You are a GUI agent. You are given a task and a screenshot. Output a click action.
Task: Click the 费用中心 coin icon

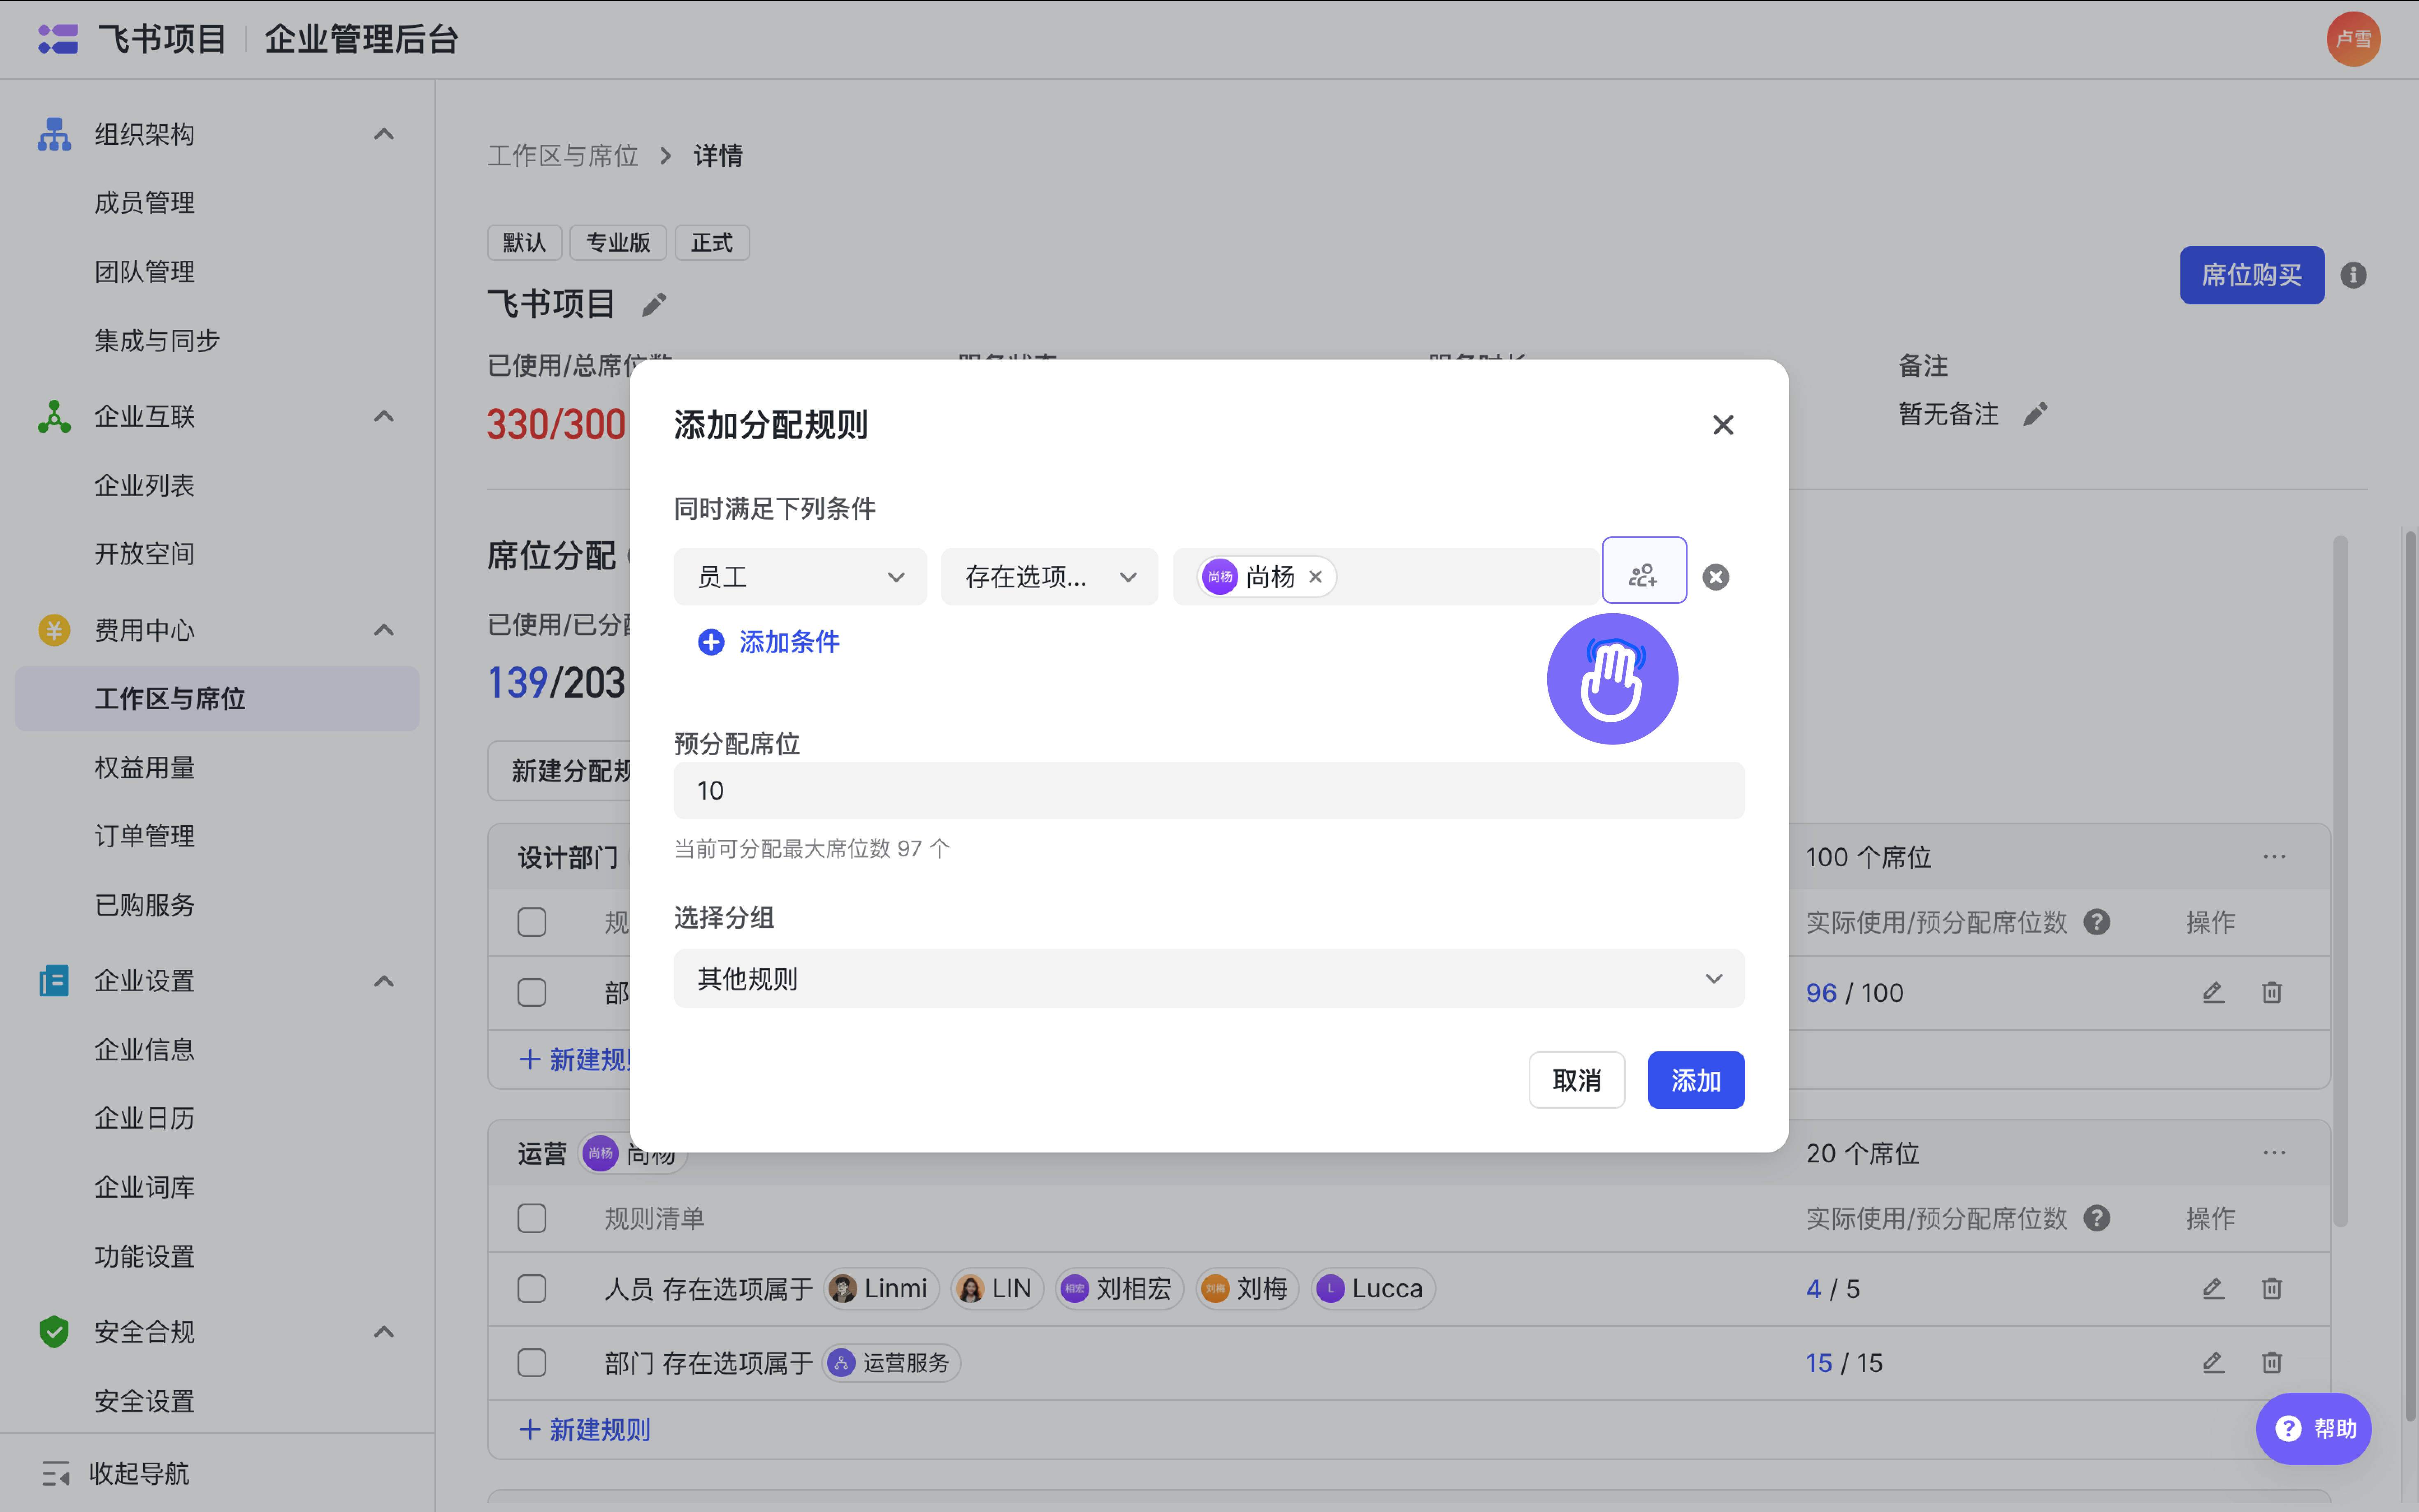[x=54, y=630]
